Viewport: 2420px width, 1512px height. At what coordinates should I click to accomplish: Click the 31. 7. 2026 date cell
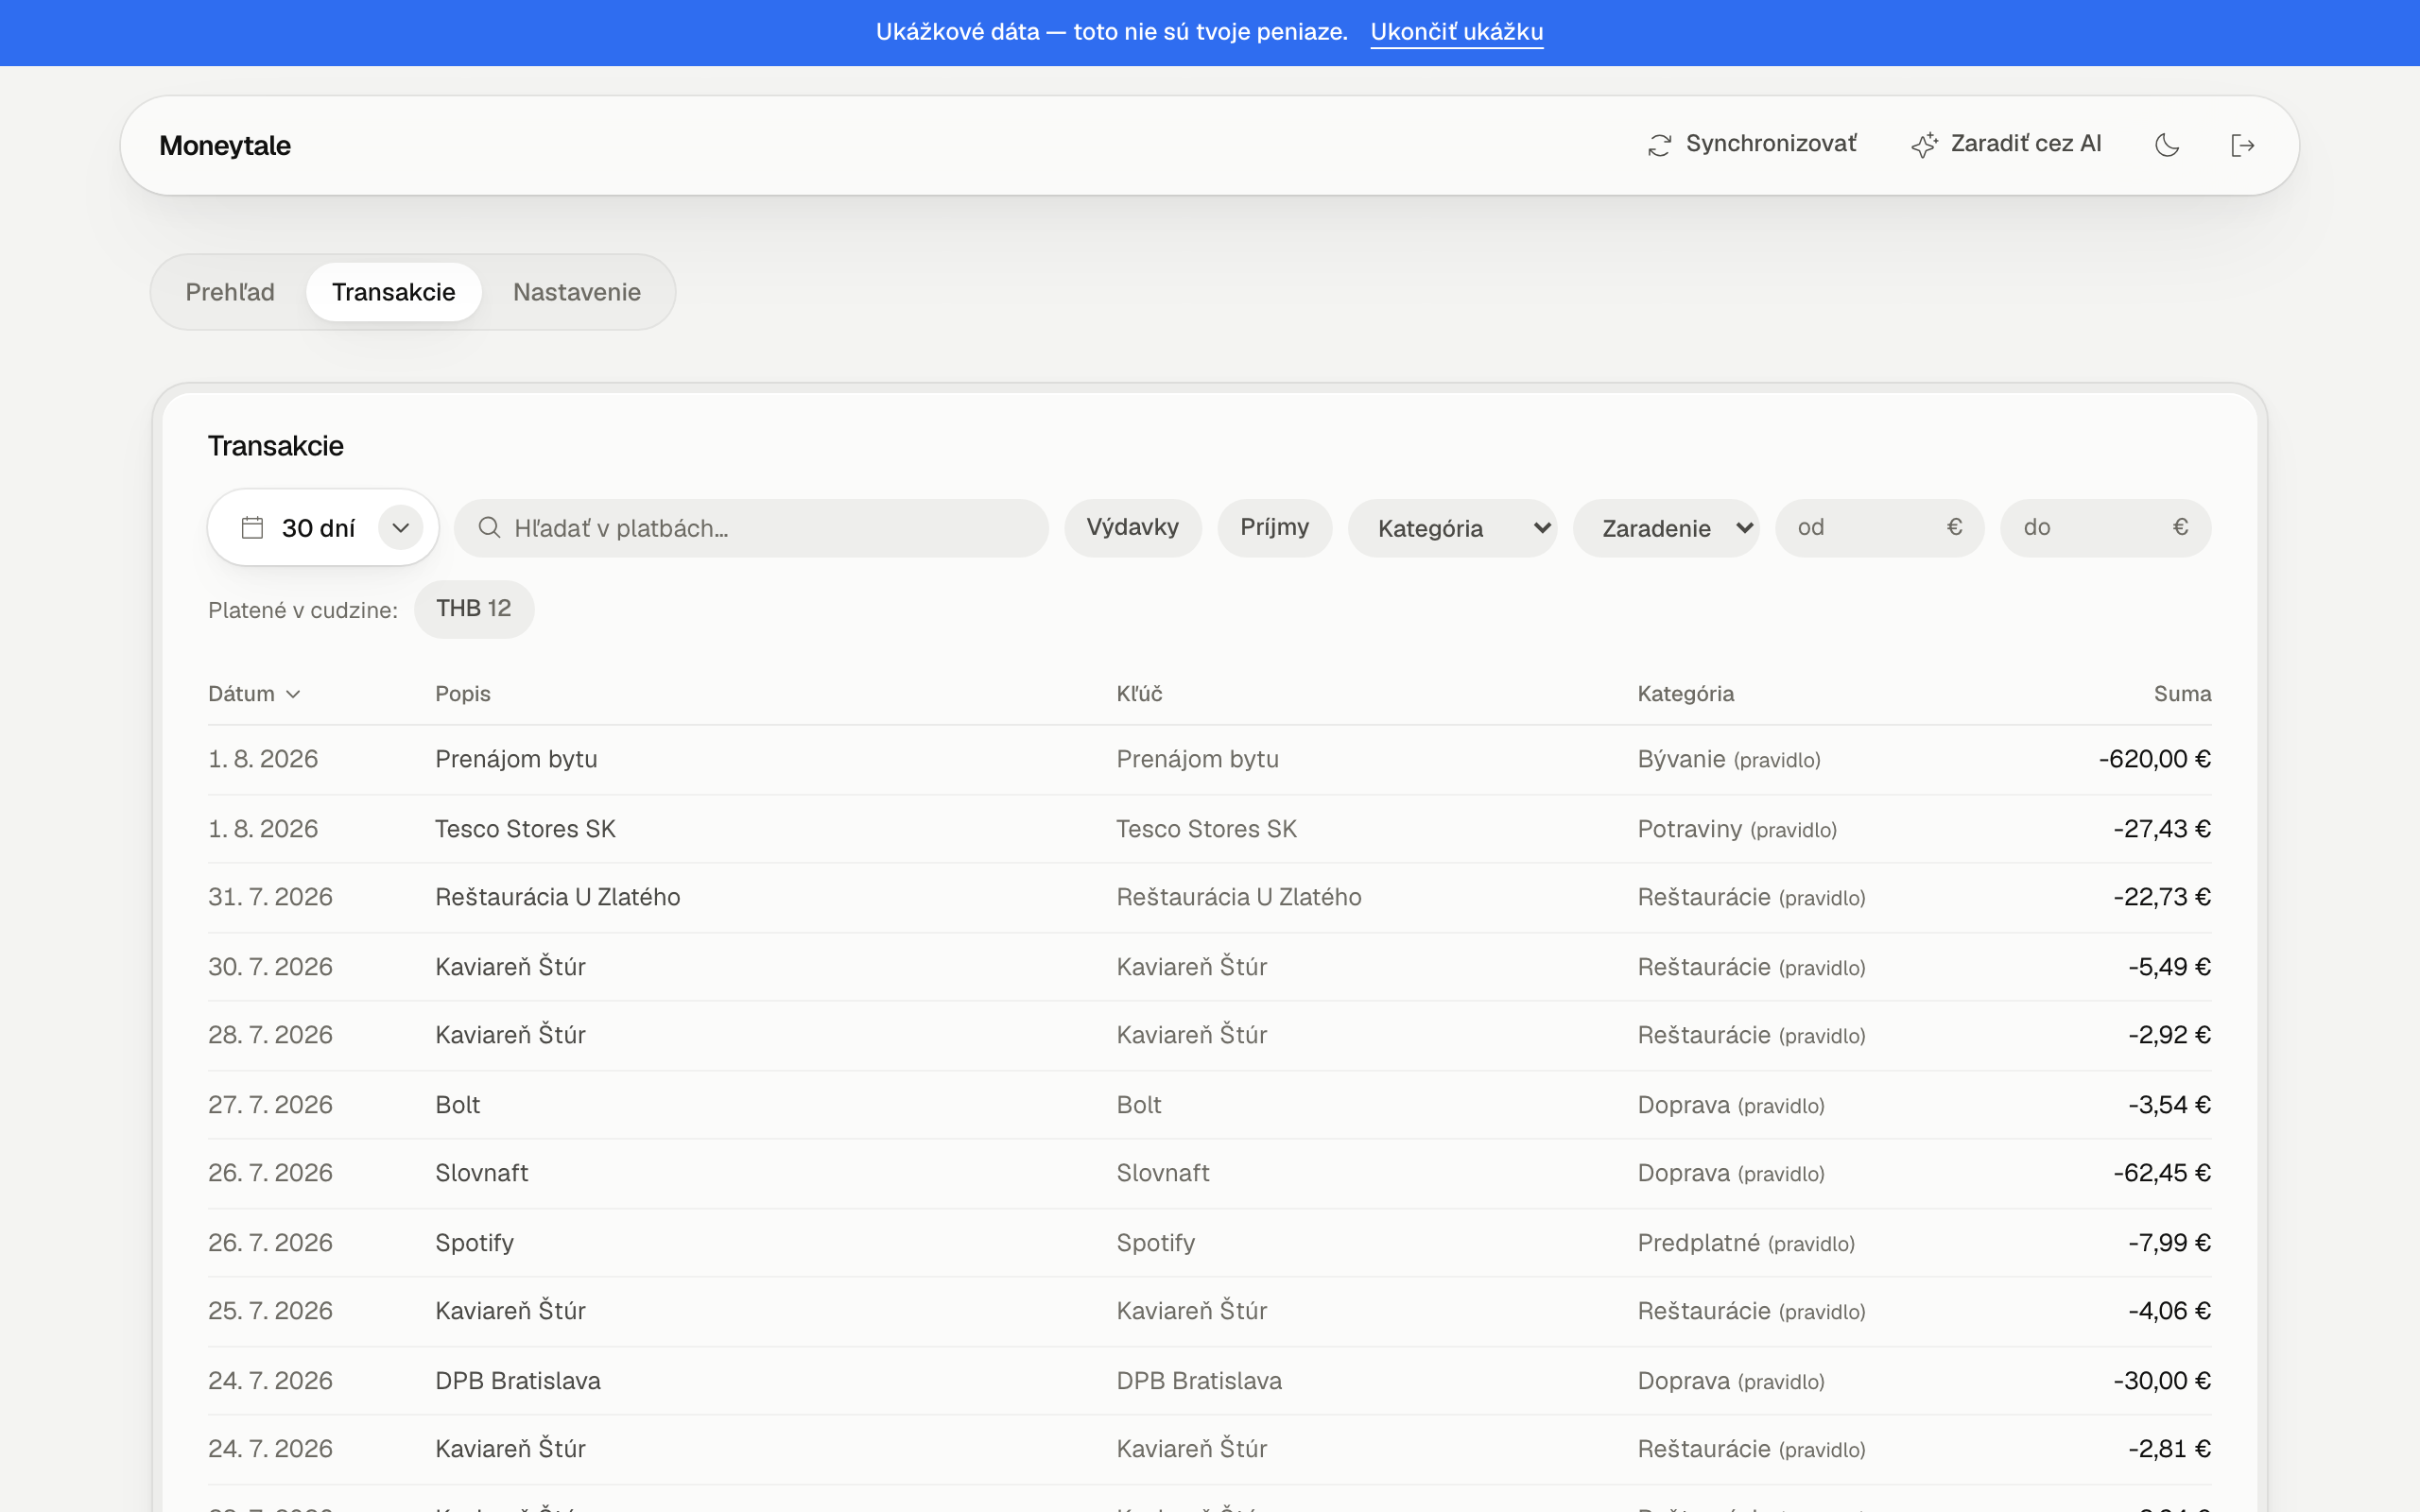click(270, 897)
